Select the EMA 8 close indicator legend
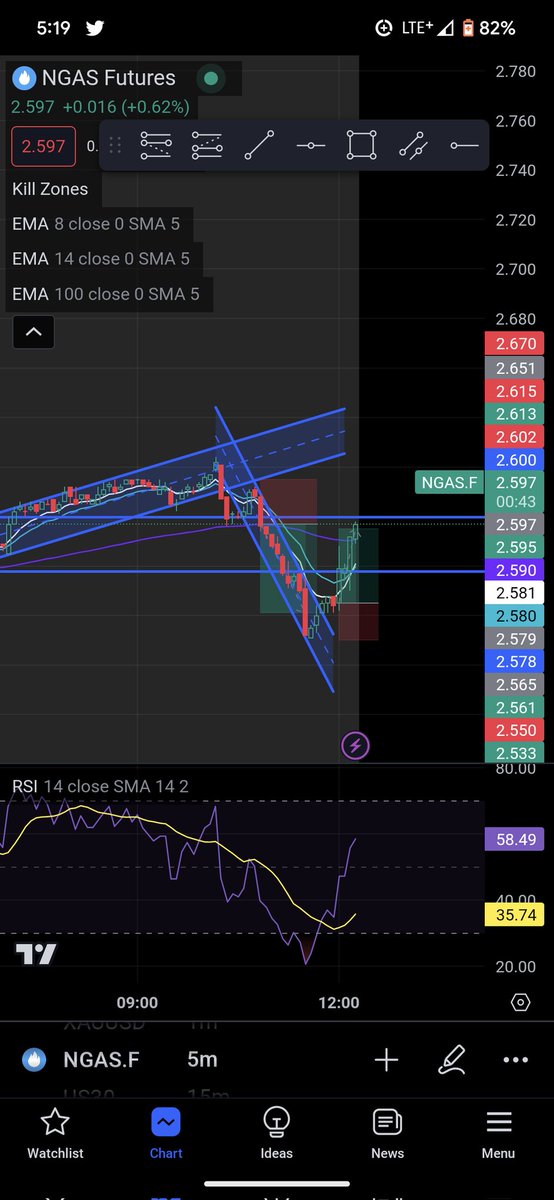The width and height of the screenshot is (554, 1200). (96, 224)
